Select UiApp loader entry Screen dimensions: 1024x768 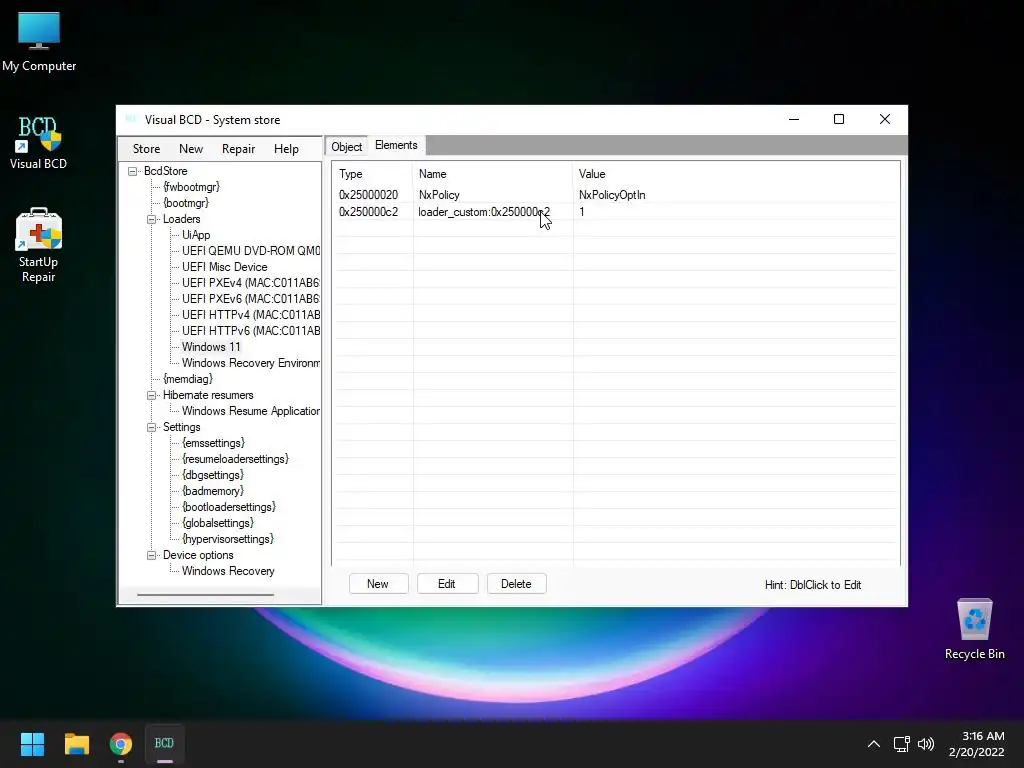(x=196, y=235)
